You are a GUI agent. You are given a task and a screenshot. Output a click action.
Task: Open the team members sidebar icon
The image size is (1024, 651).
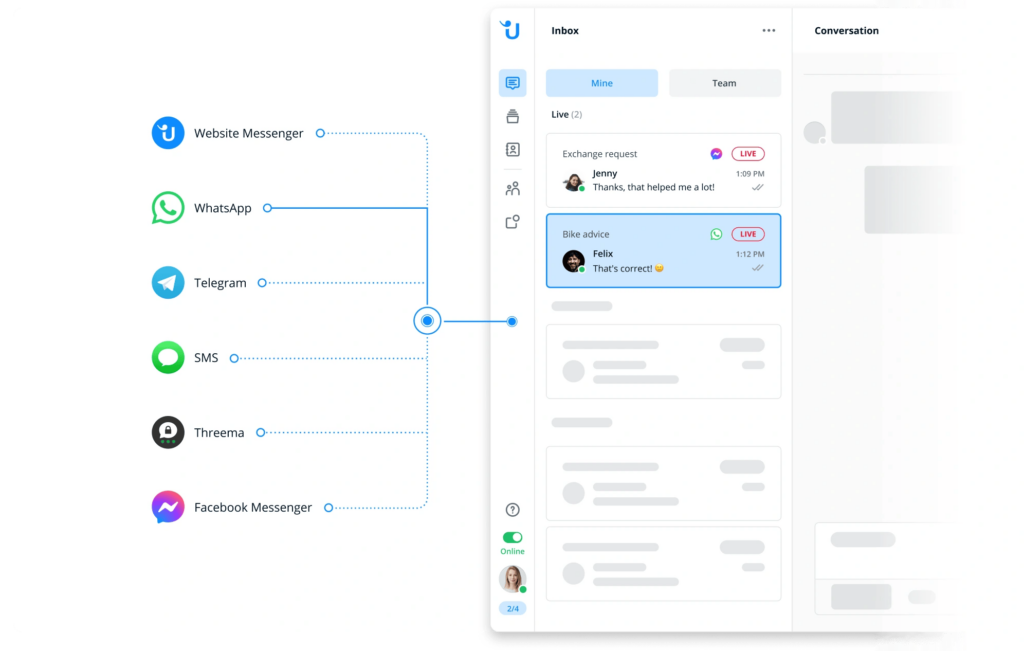512,188
